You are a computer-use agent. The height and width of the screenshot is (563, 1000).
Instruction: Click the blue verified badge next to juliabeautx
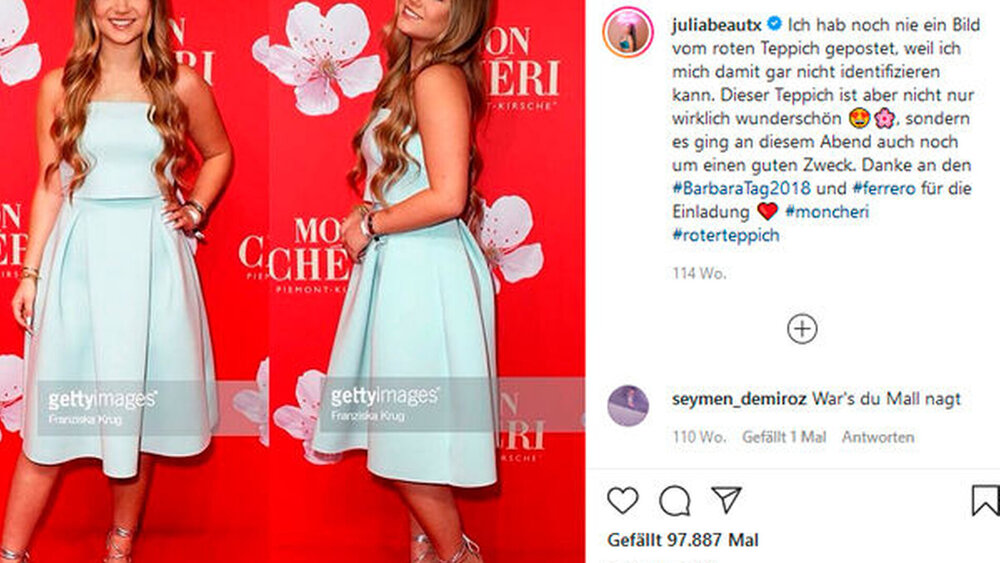[x=774, y=24]
